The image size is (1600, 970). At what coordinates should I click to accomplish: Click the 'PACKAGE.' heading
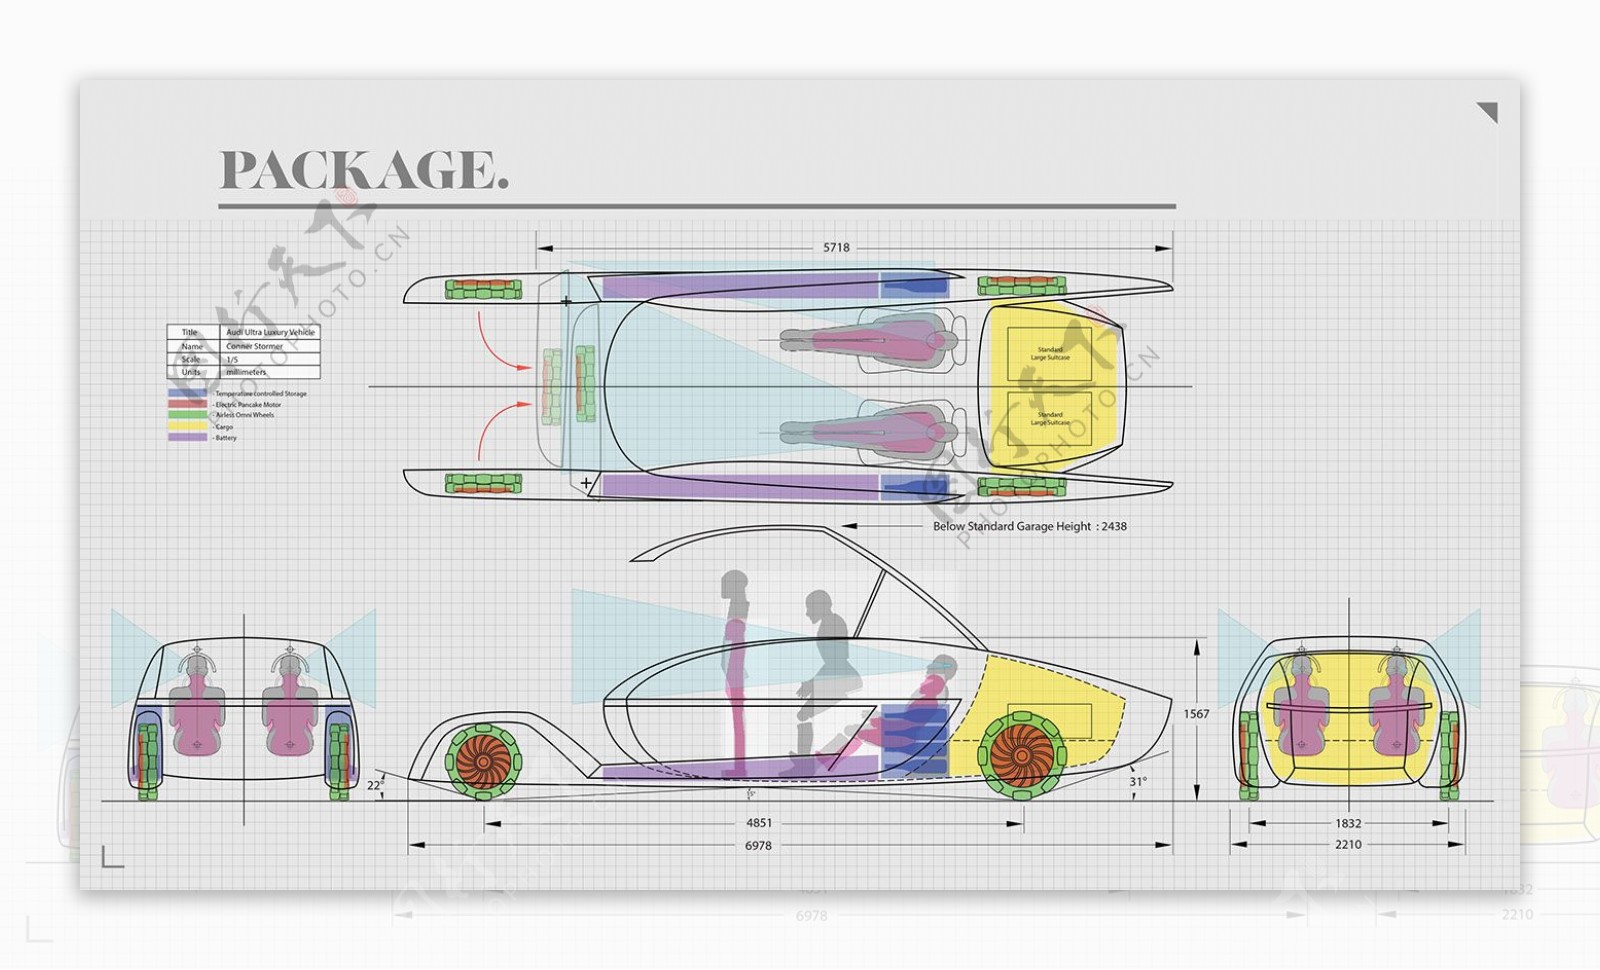pyautogui.click(x=364, y=170)
